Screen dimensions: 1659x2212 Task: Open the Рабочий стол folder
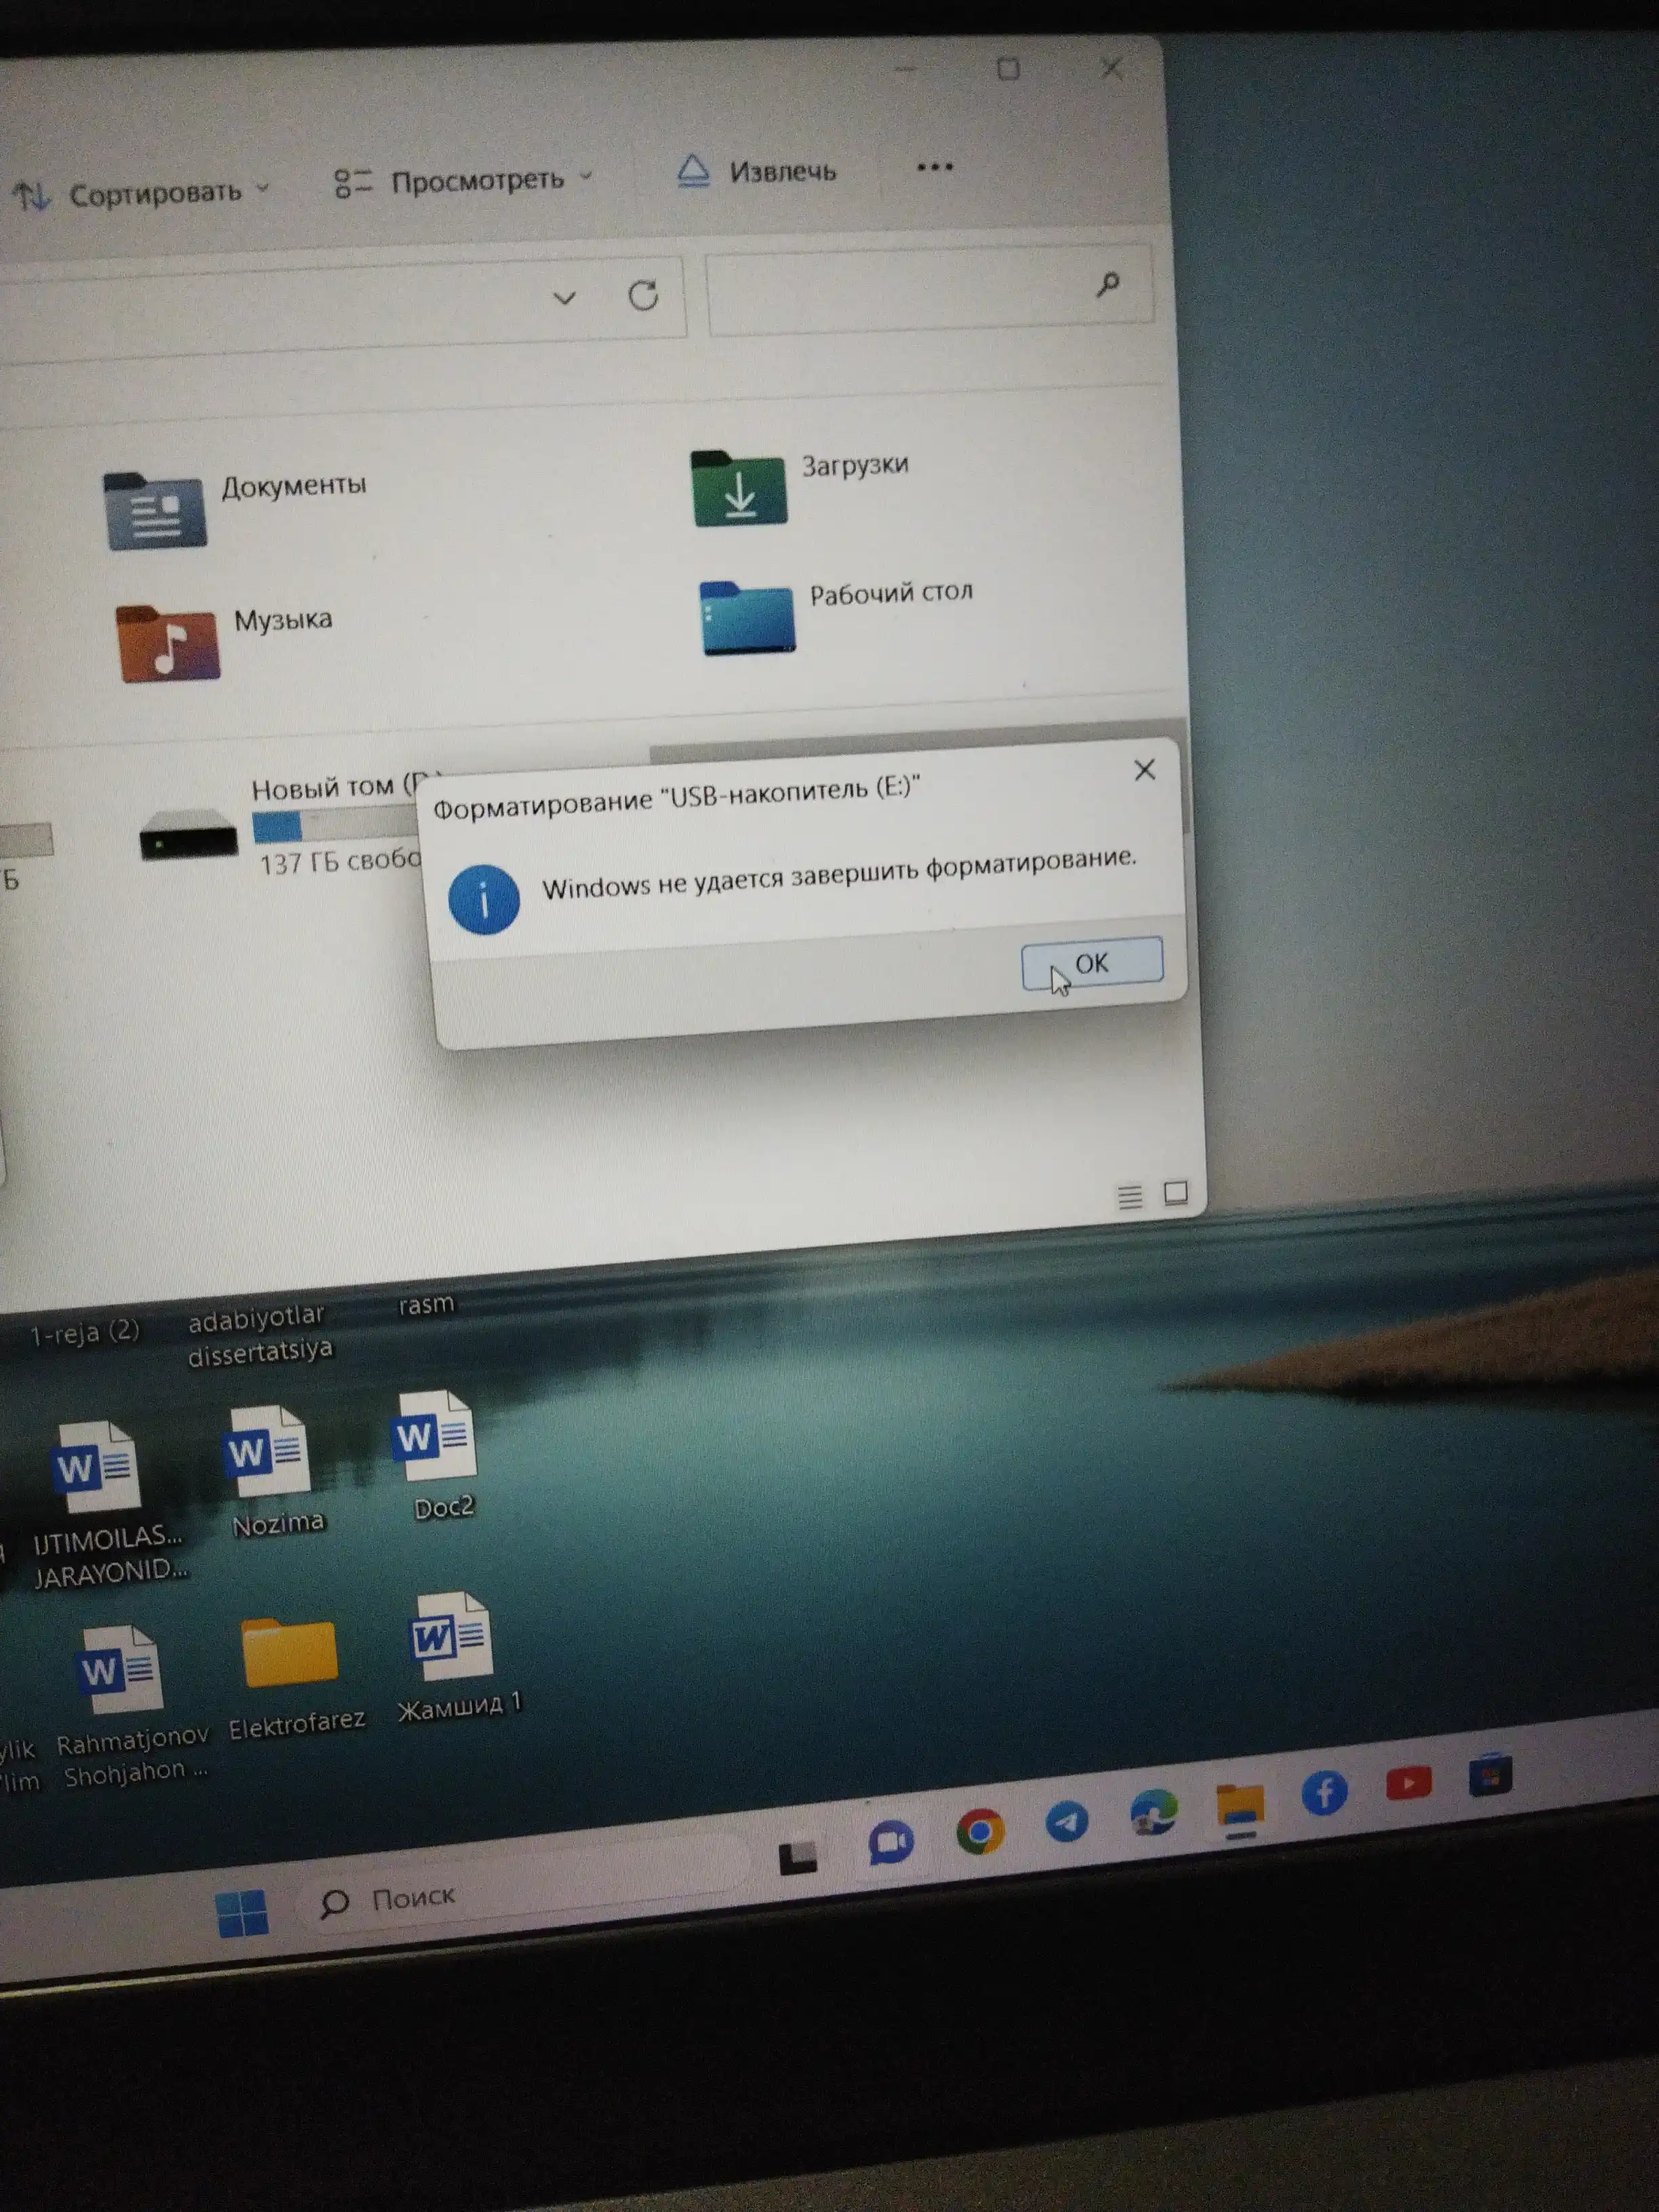[x=836, y=617]
